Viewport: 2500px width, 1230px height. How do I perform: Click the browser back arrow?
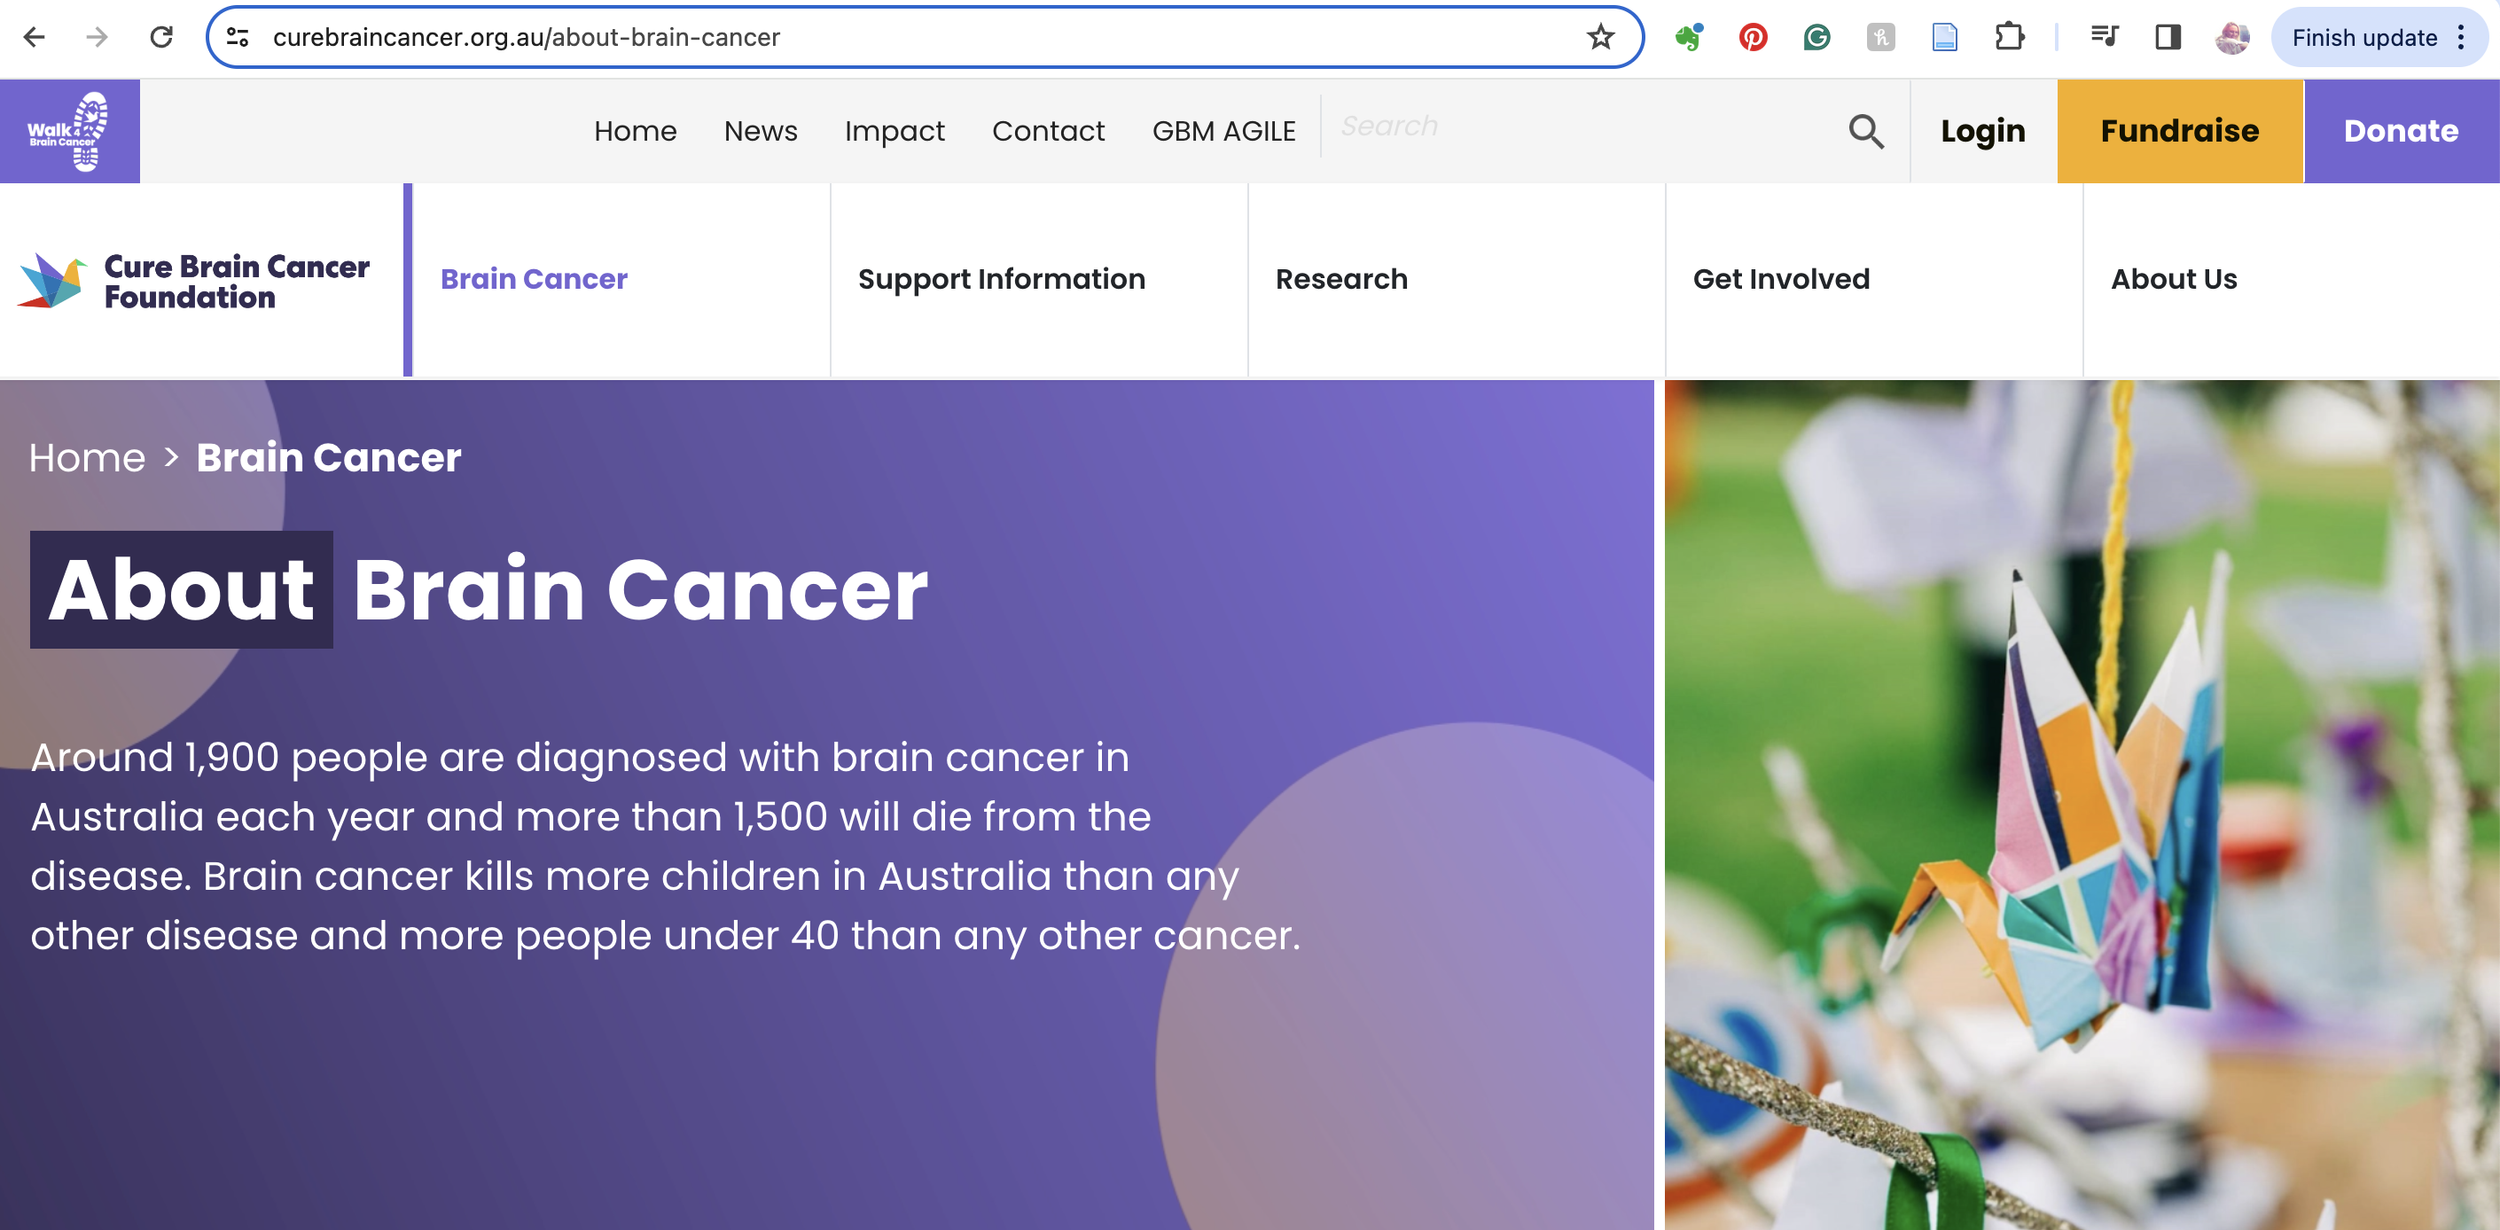[34, 37]
